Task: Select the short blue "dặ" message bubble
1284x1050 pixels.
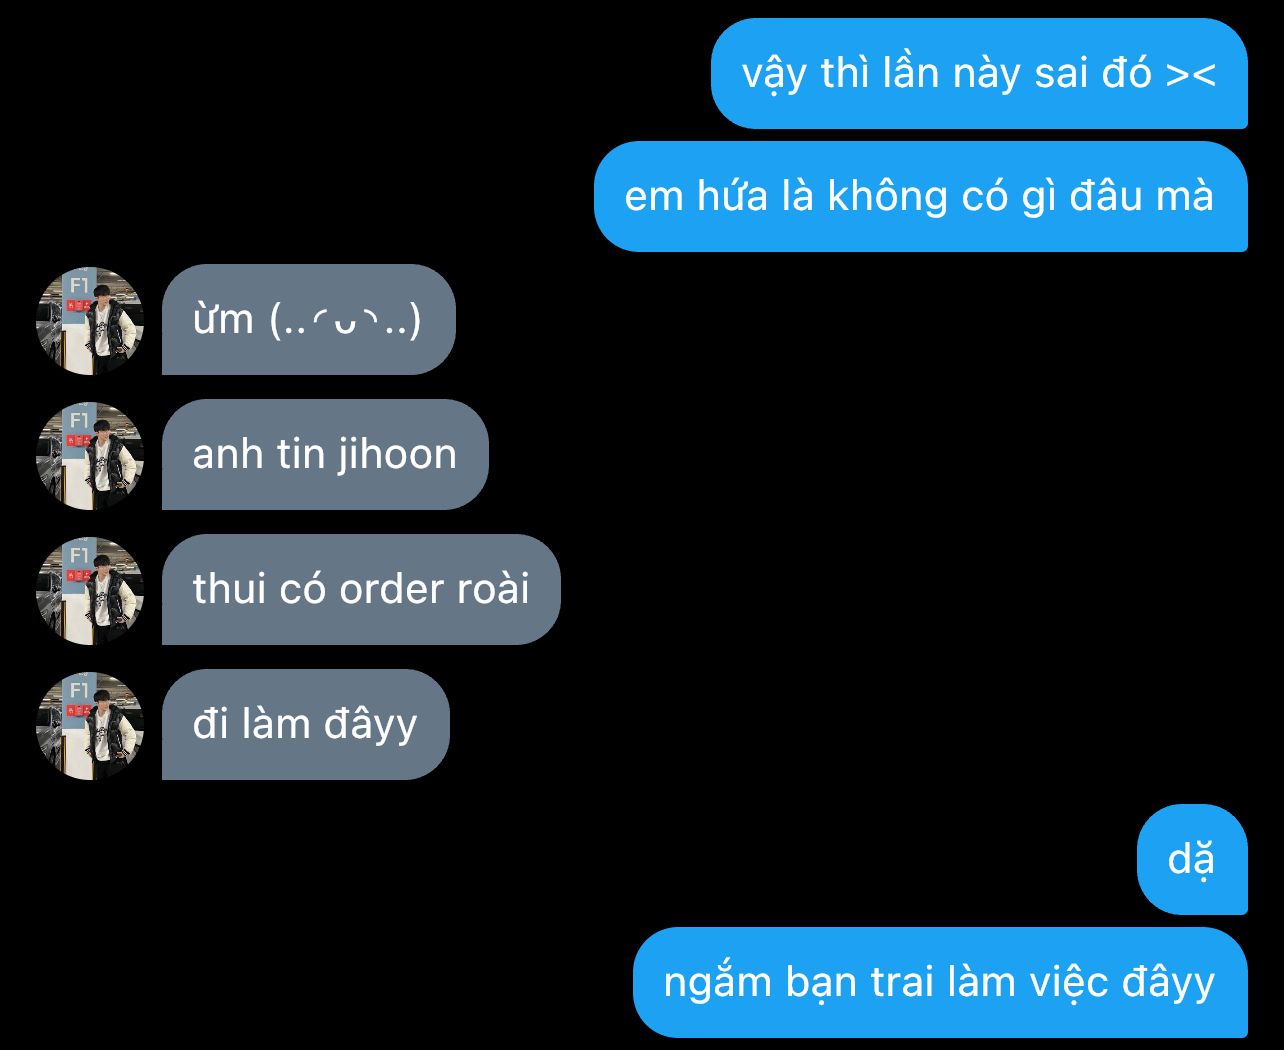Action: point(1192,859)
